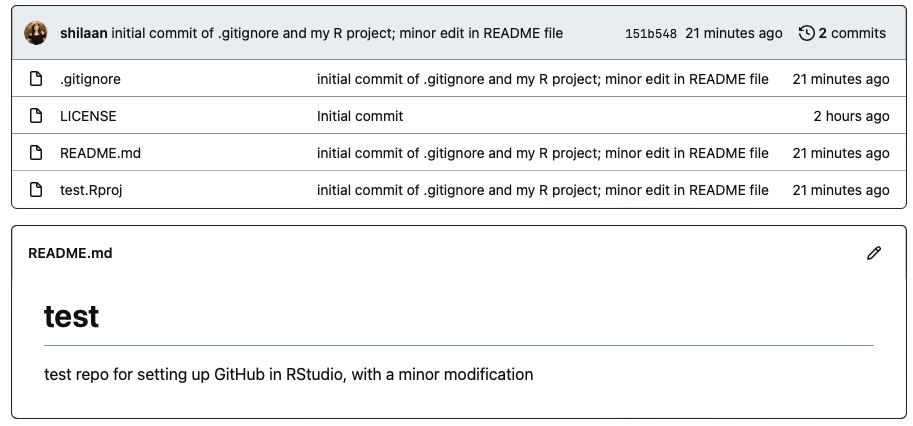Open the latest commit message in header

click(337, 33)
